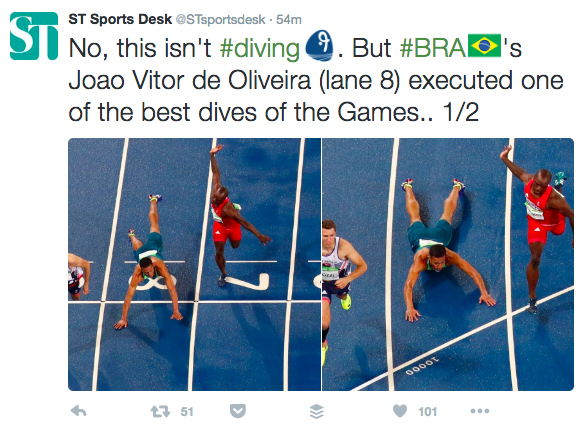Click the tweet text about Joao Vitor
This screenshot has width=585, height=430.
coord(316,80)
